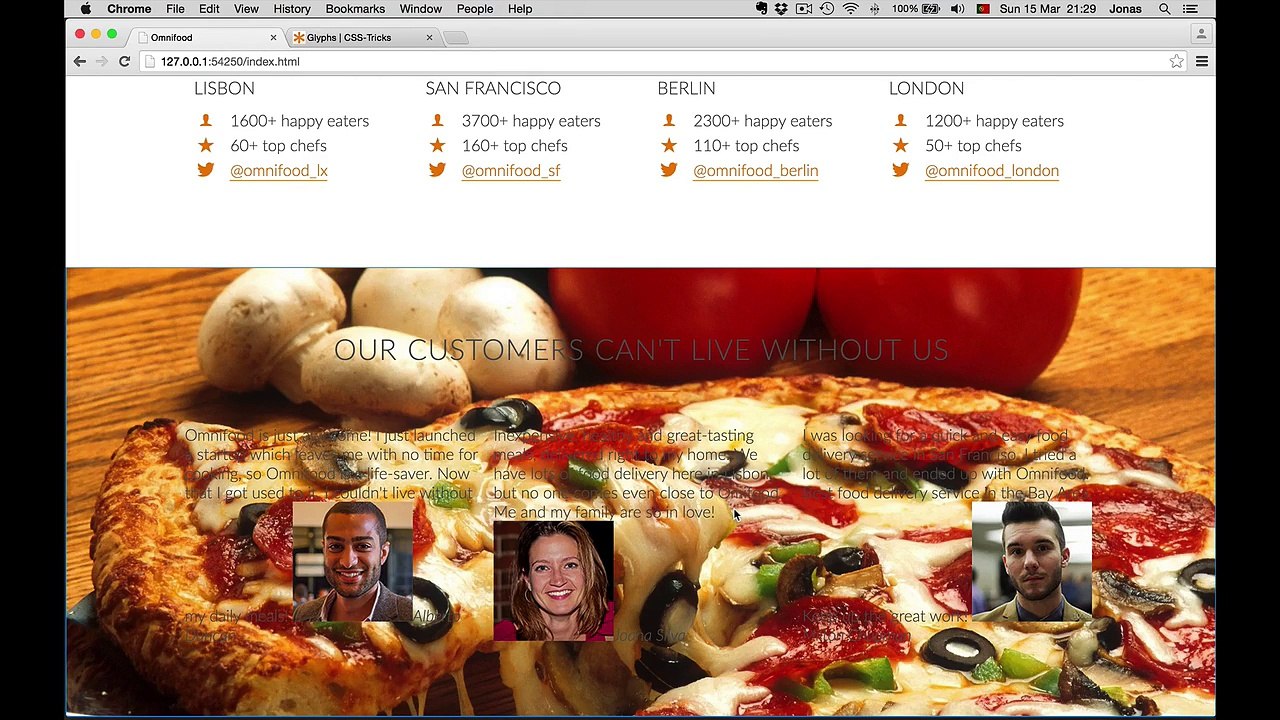Click the Twitter icon beside @omnifood_berlin
The image size is (1280, 720).
669,170
